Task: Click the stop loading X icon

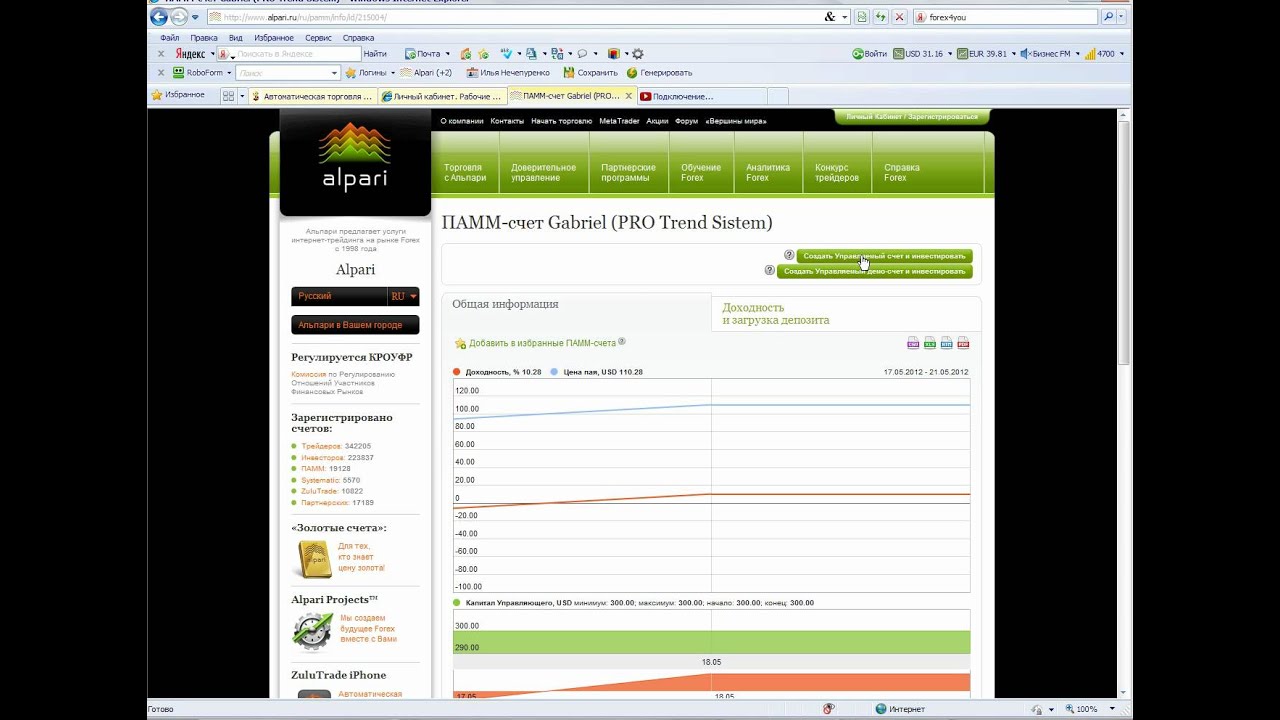Action: tap(899, 17)
